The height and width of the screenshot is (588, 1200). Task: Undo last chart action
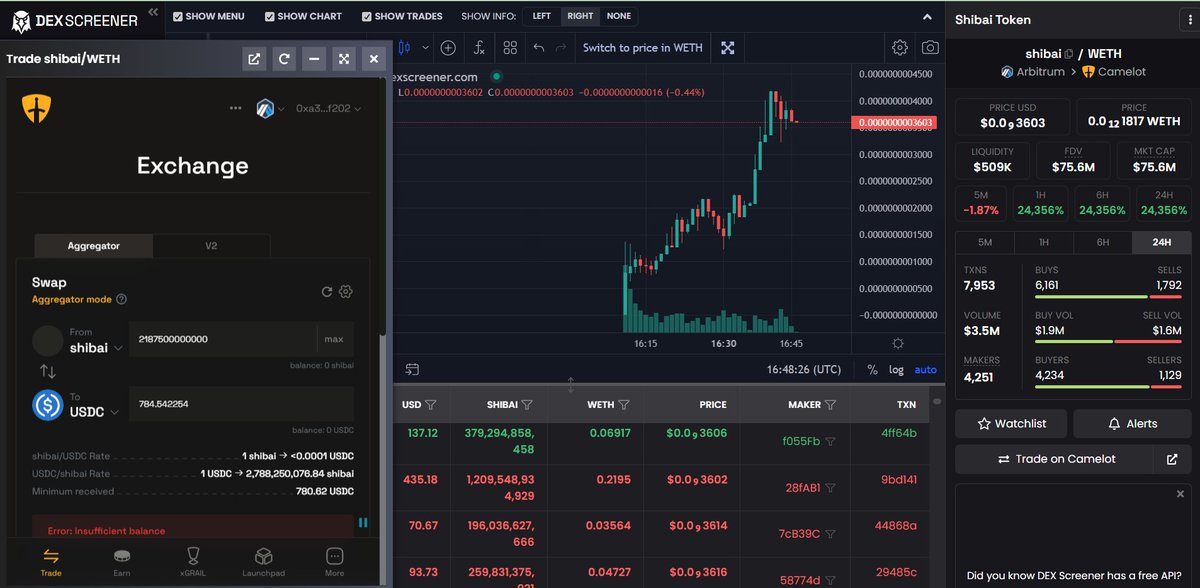coord(539,47)
